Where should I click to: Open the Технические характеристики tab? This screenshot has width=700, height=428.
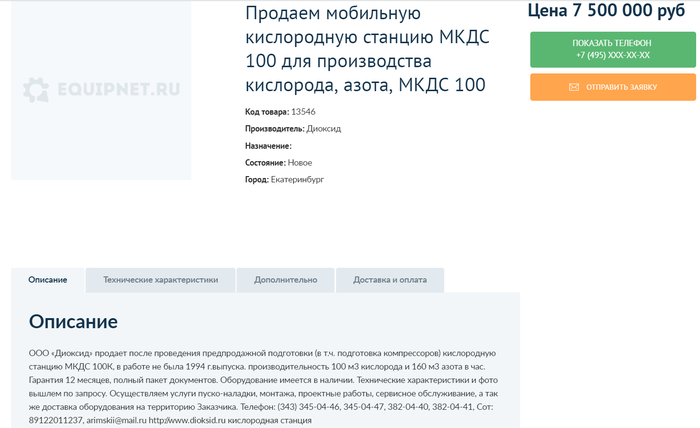[160, 280]
